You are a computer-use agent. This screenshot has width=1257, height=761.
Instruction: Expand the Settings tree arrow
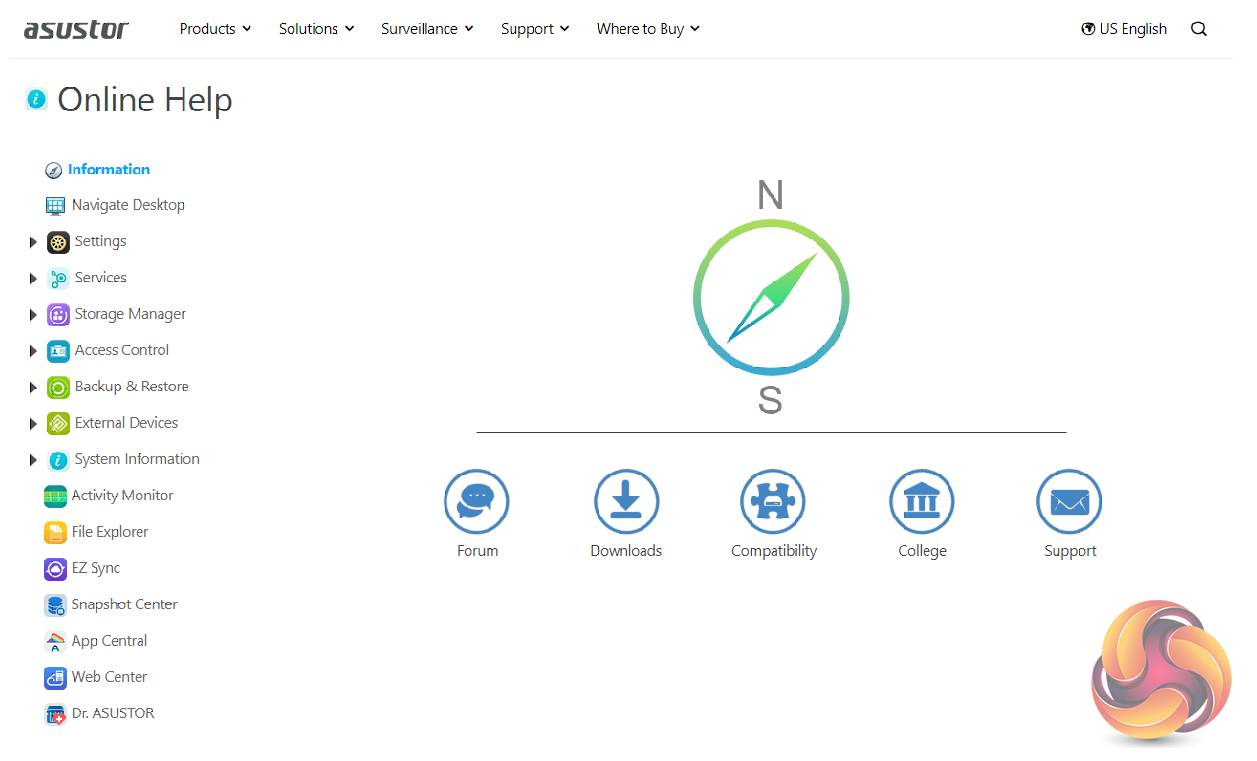pyautogui.click(x=33, y=242)
